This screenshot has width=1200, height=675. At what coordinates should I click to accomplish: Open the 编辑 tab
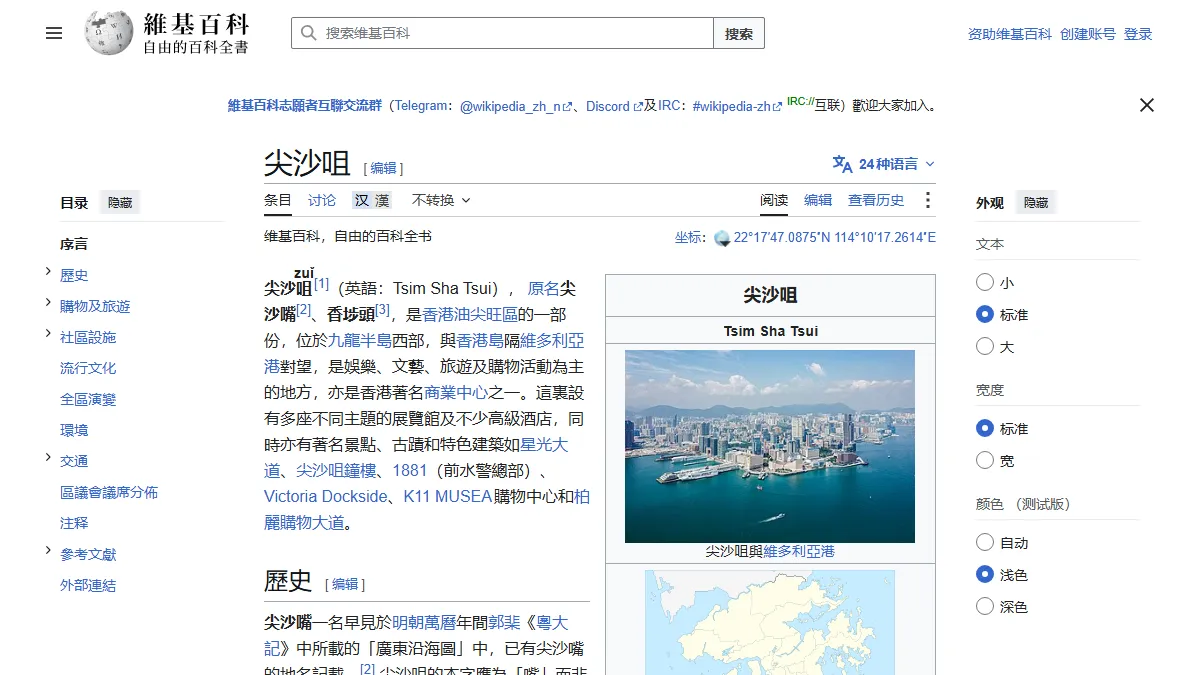(x=818, y=200)
